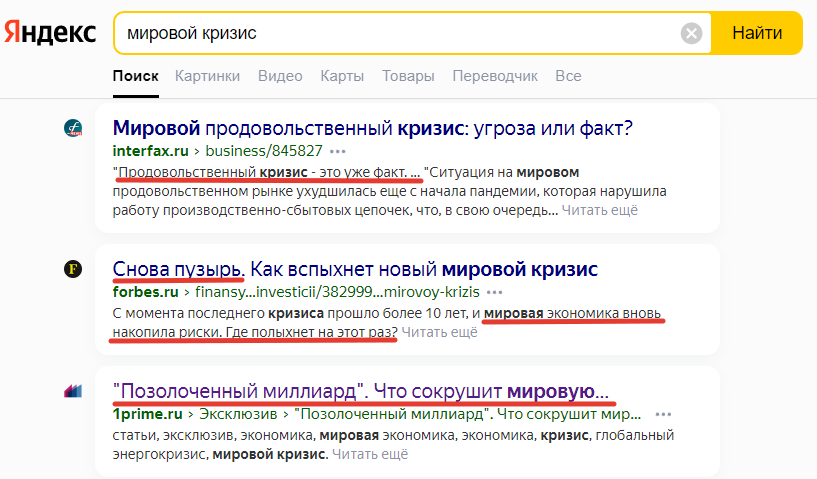Click the Forbes favicon next to the second result
This screenshot has height=479, width=817.
click(x=73, y=268)
